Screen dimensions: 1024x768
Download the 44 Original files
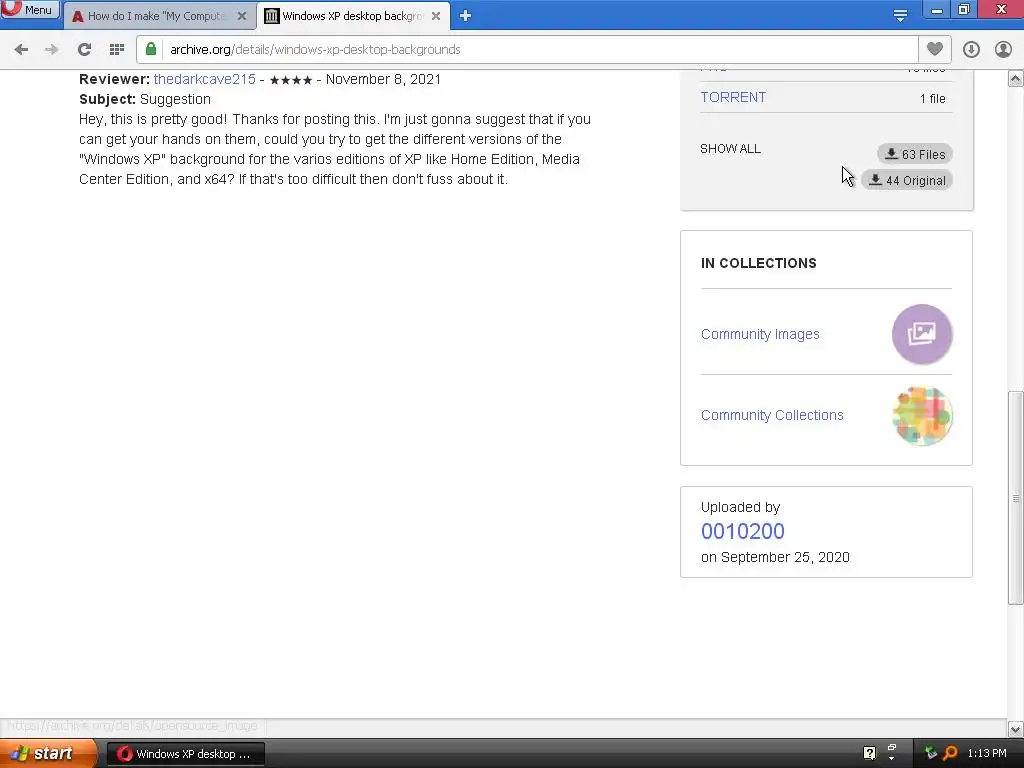coord(907,180)
